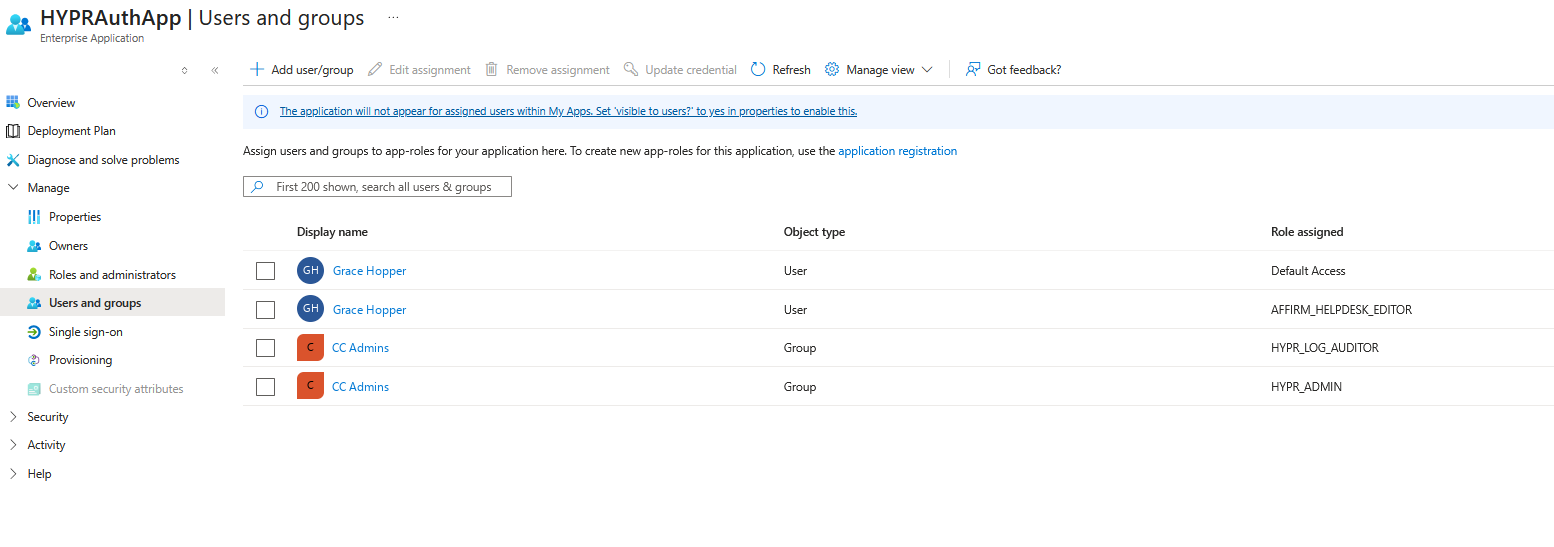Open the Security section label
This screenshot has width=1554, height=547.
pyautogui.click(x=48, y=417)
